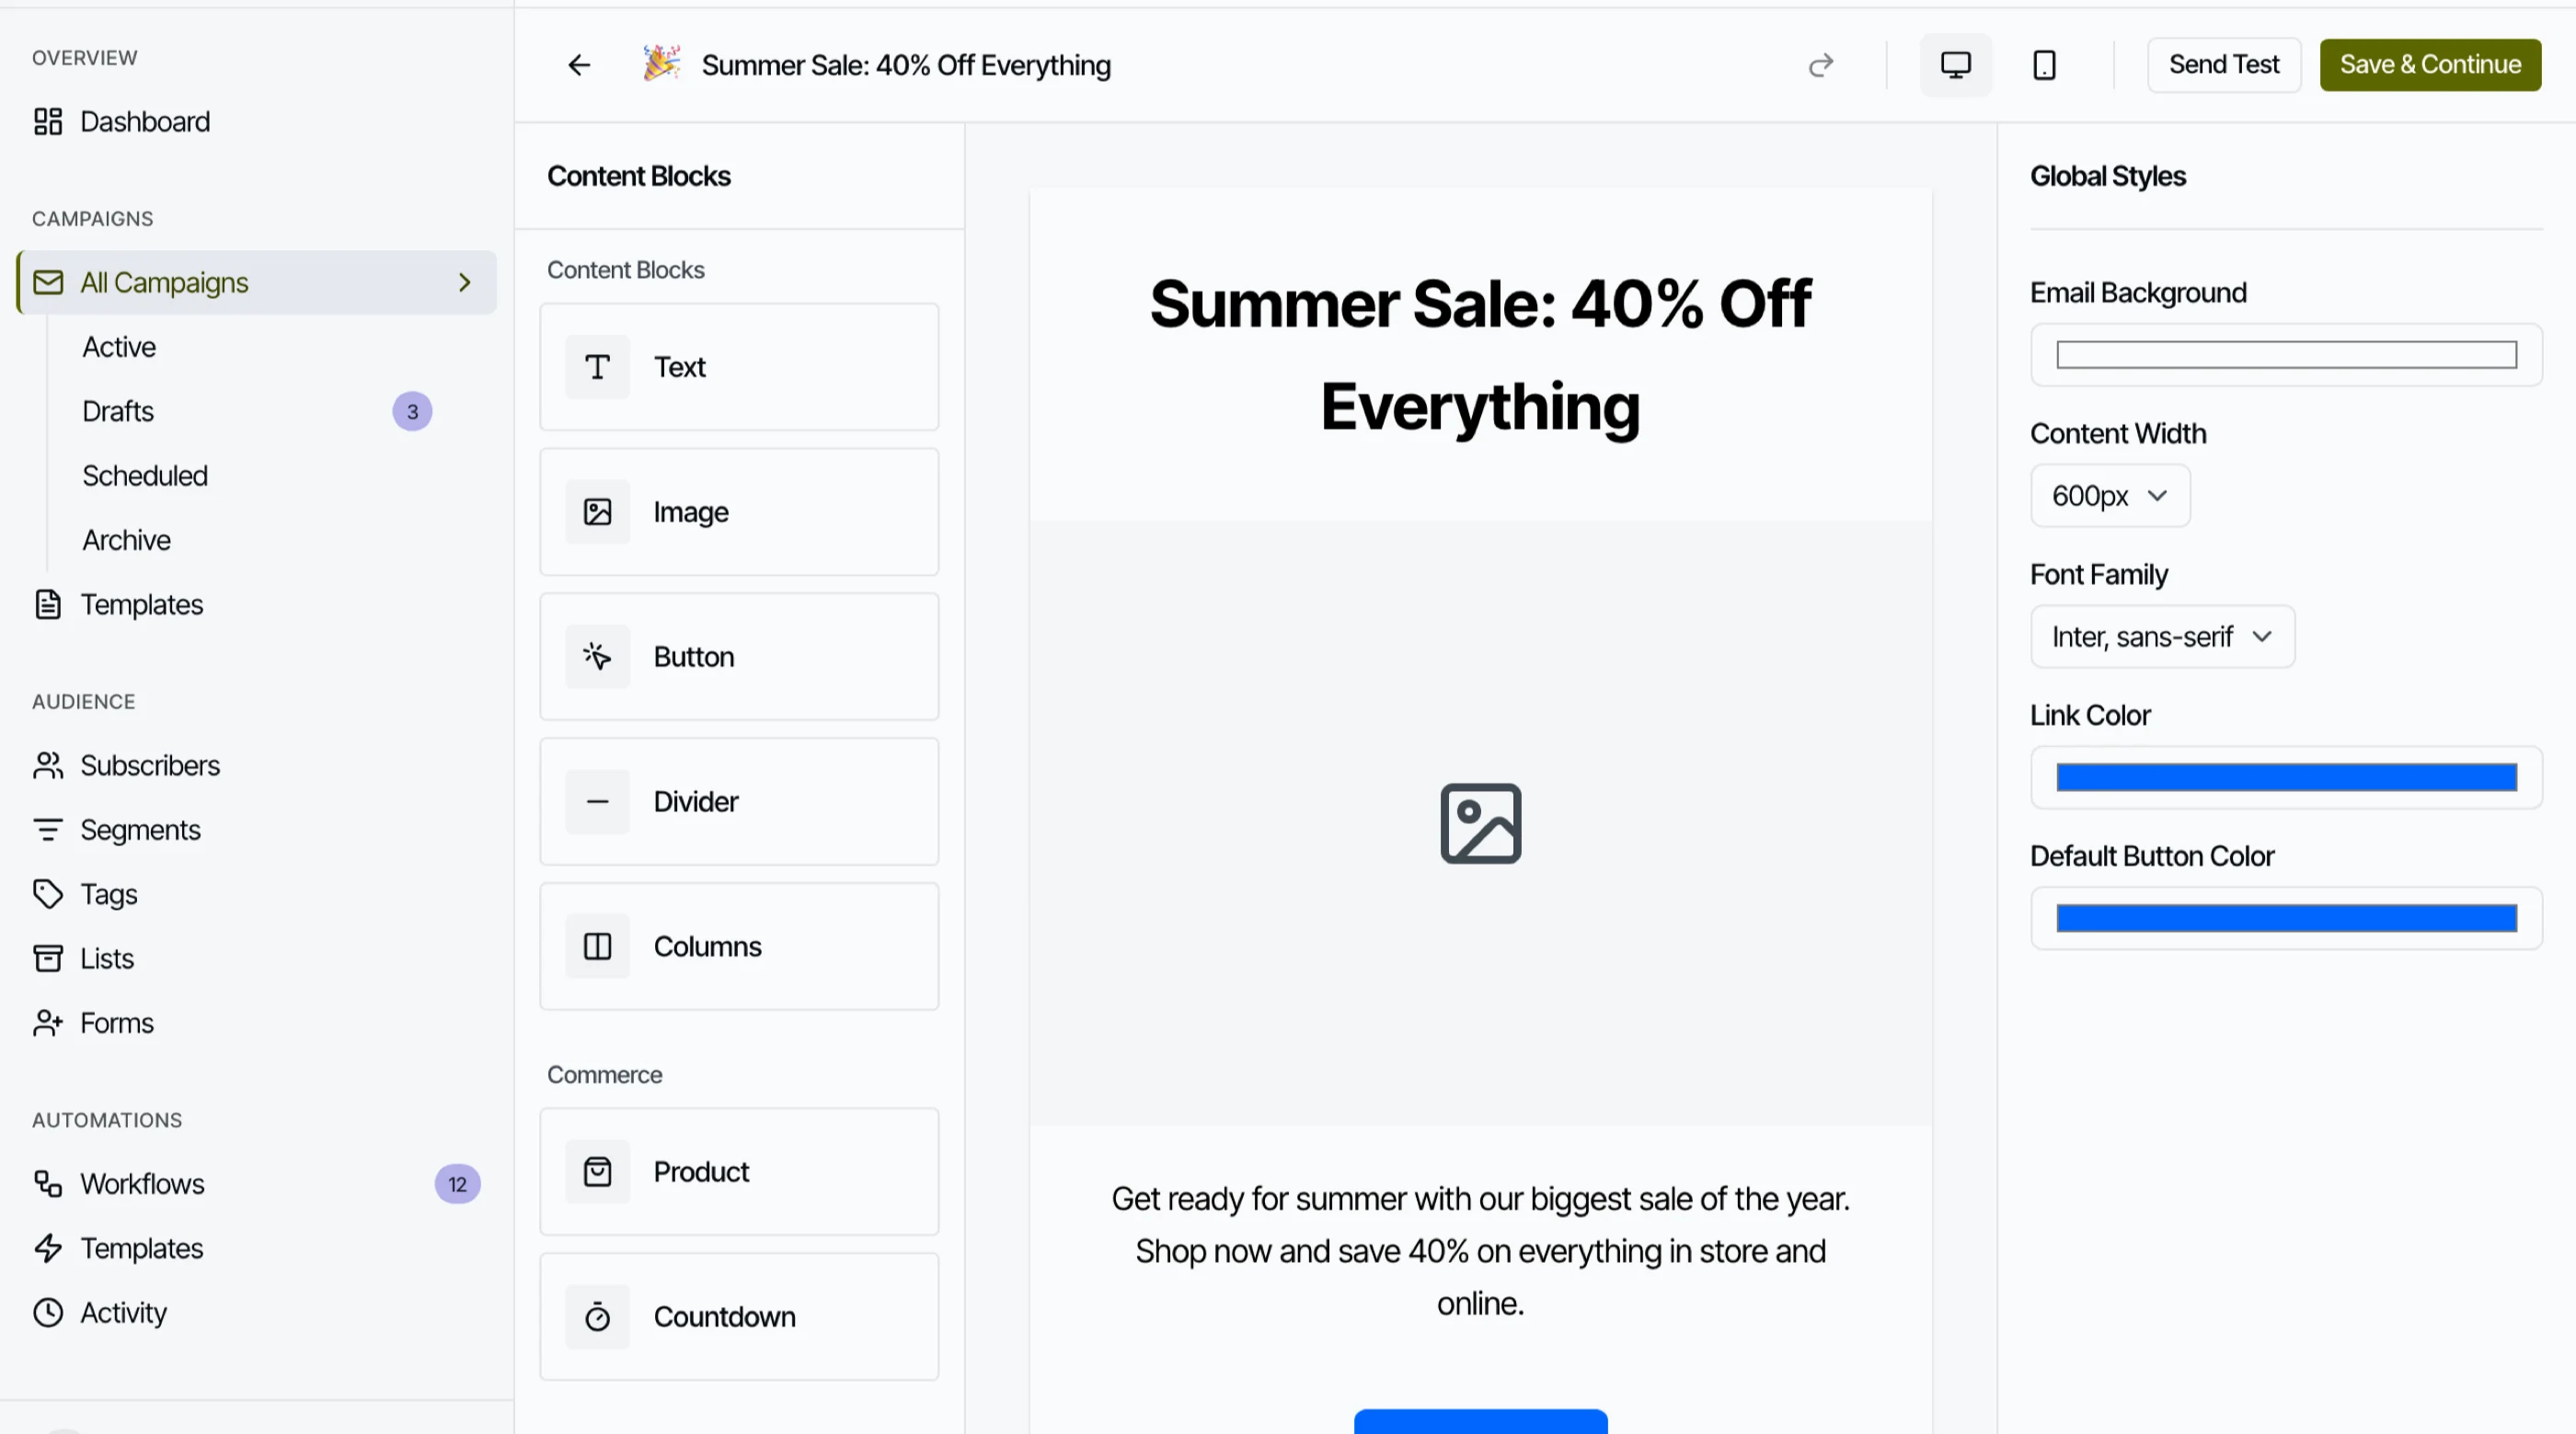This screenshot has width=2576, height=1434.
Task: Click the Email Background color field
Action: (2286, 355)
